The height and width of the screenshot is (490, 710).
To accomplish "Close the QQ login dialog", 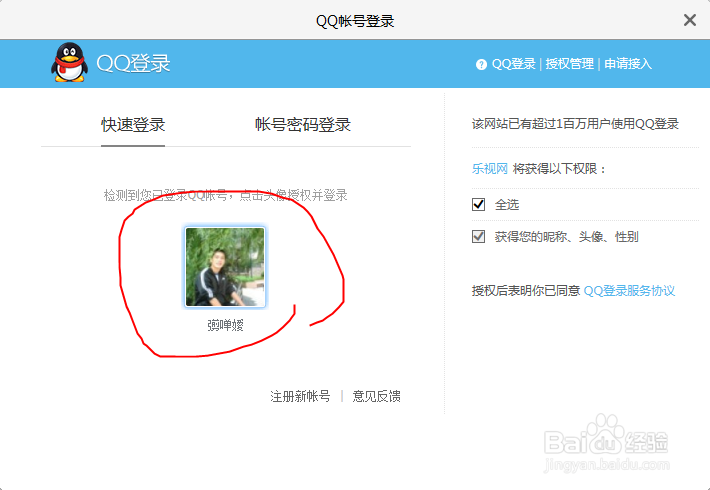I will pyautogui.click(x=689, y=20).
